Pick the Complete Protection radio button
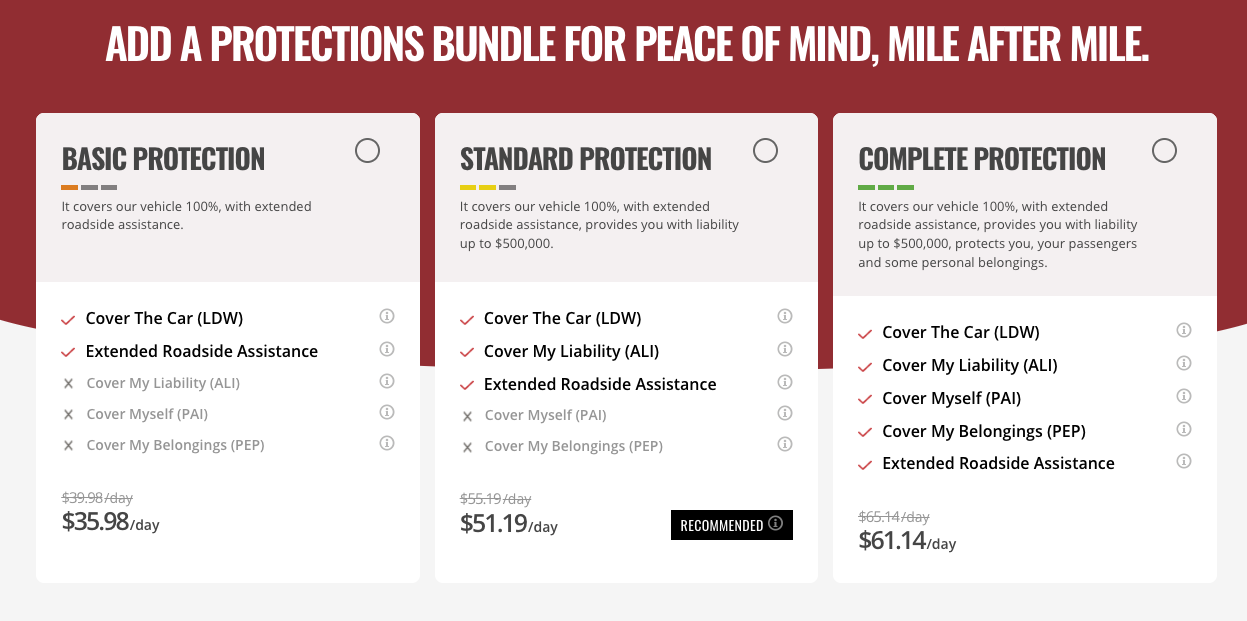This screenshot has width=1247, height=621. (x=1164, y=151)
